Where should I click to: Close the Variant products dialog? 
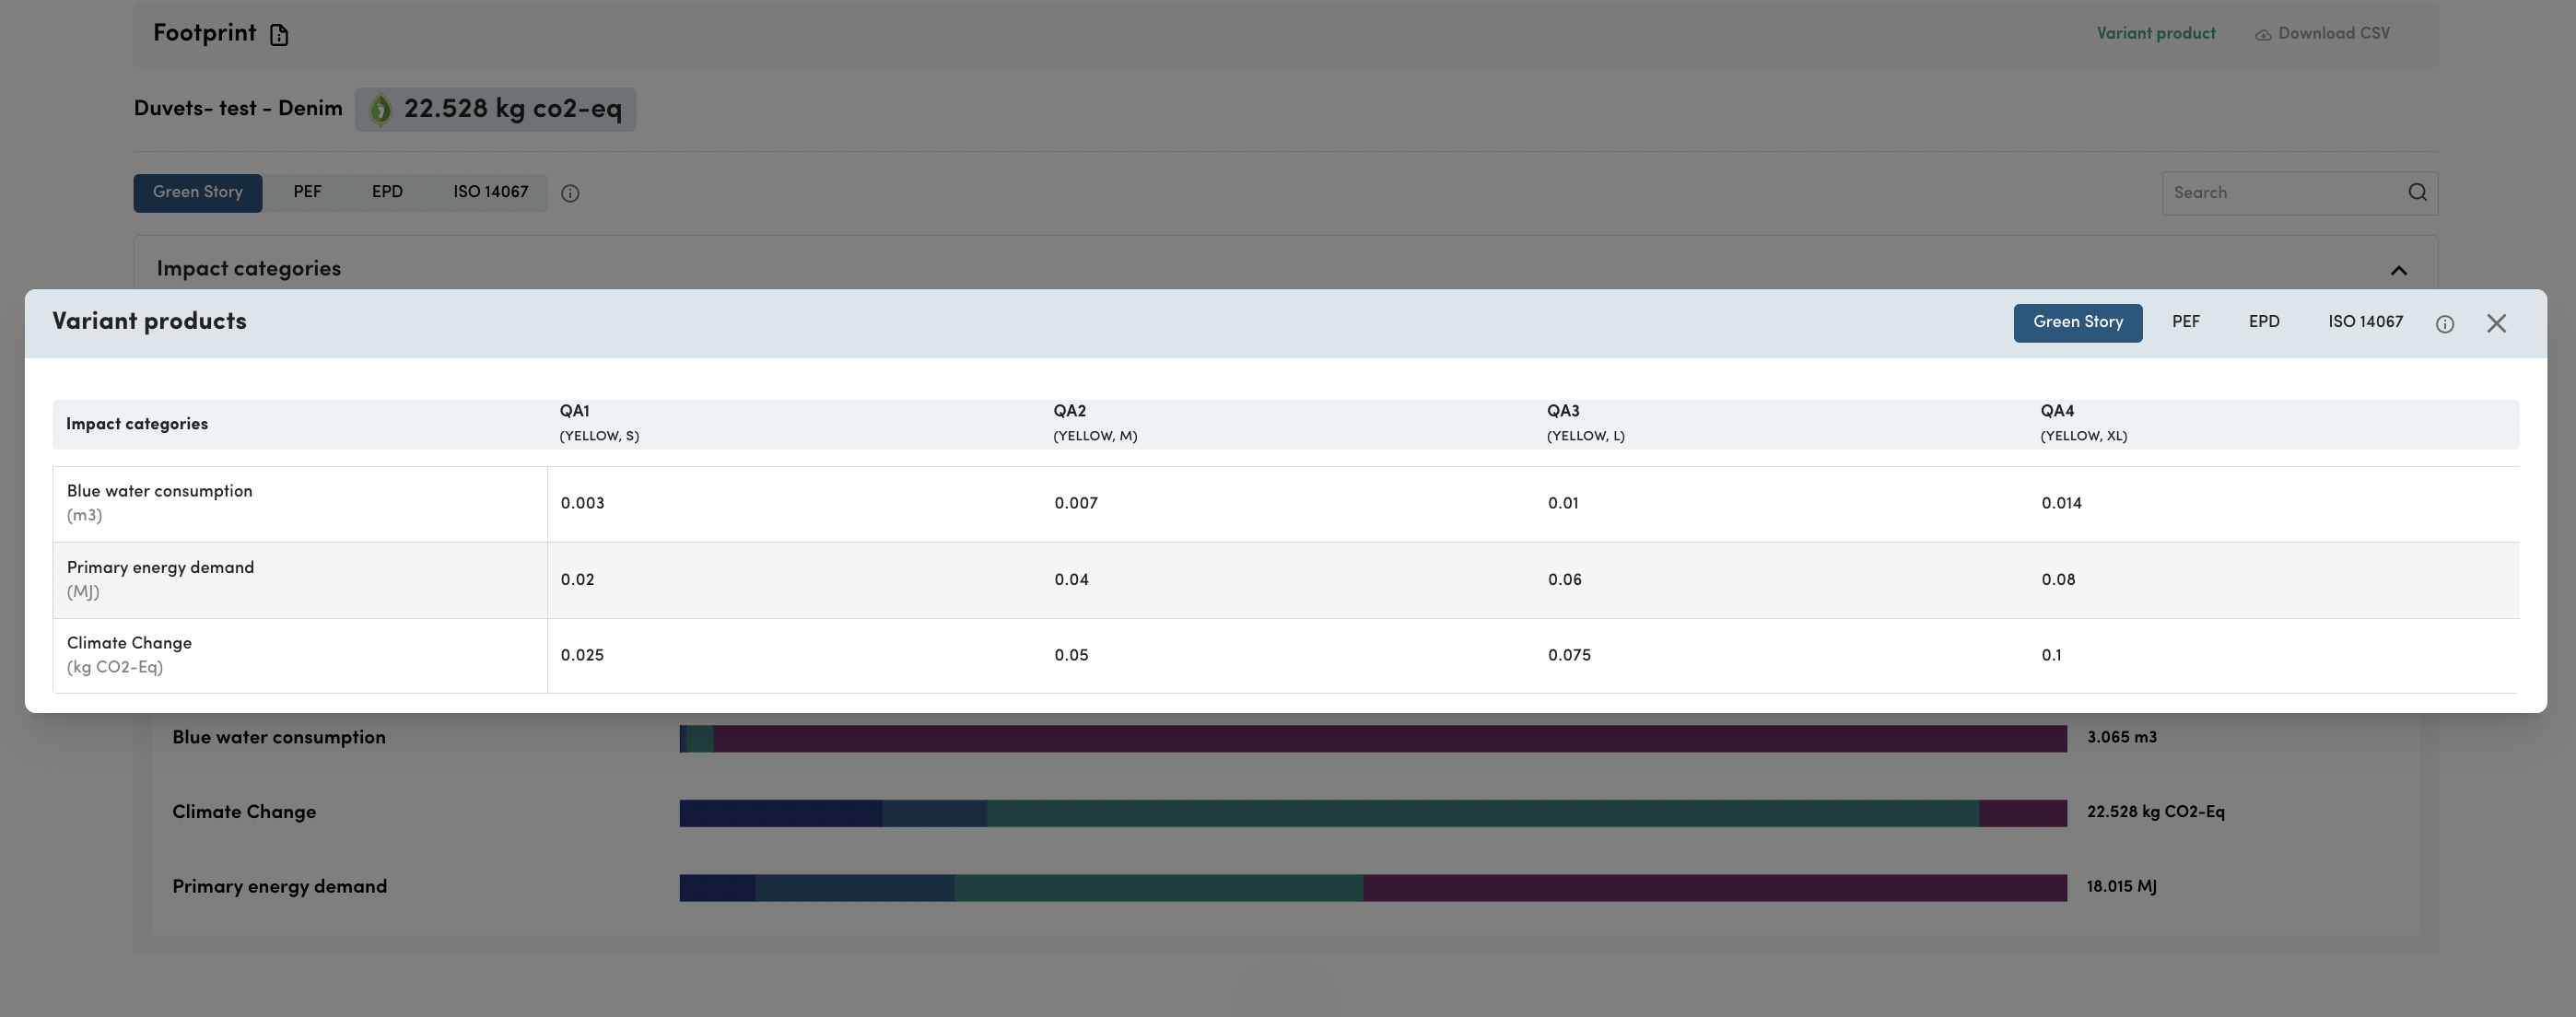coord(2496,323)
